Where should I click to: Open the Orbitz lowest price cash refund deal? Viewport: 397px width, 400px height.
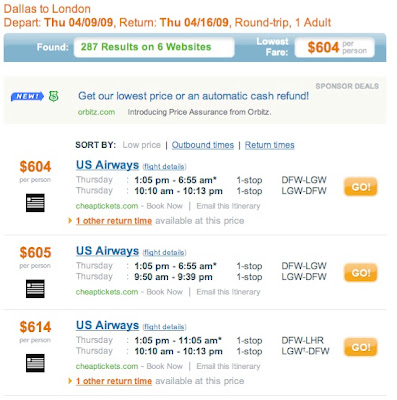[193, 96]
